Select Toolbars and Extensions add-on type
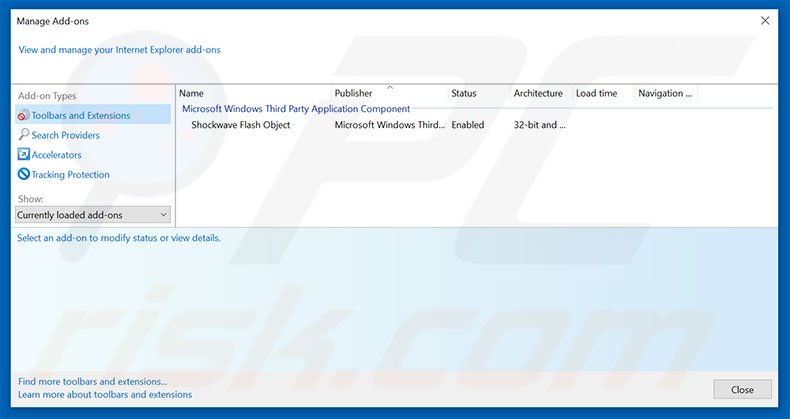This screenshot has height=419, width=790. tap(93, 115)
